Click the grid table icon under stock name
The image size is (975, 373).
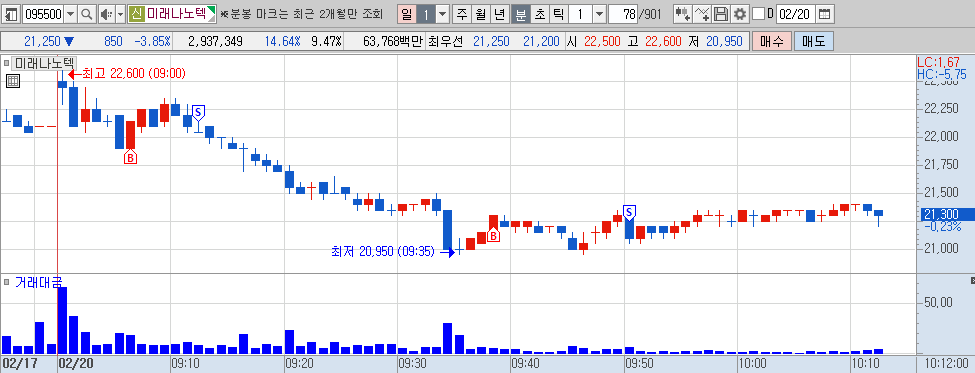point(12,80)
